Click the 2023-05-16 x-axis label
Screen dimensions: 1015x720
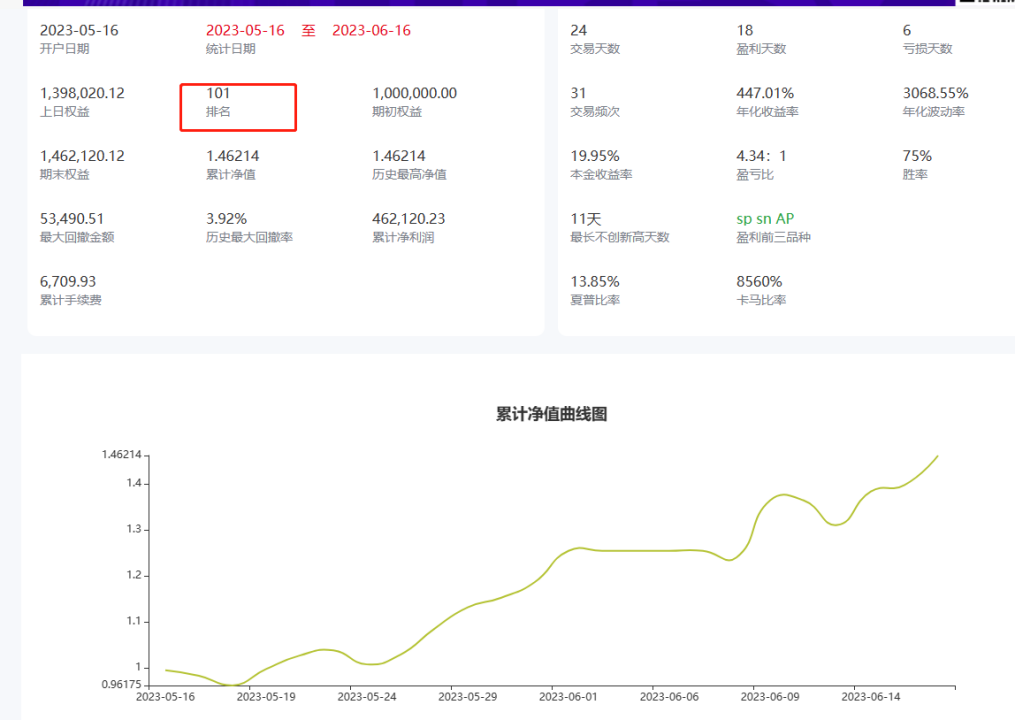(x=165, y=697)
